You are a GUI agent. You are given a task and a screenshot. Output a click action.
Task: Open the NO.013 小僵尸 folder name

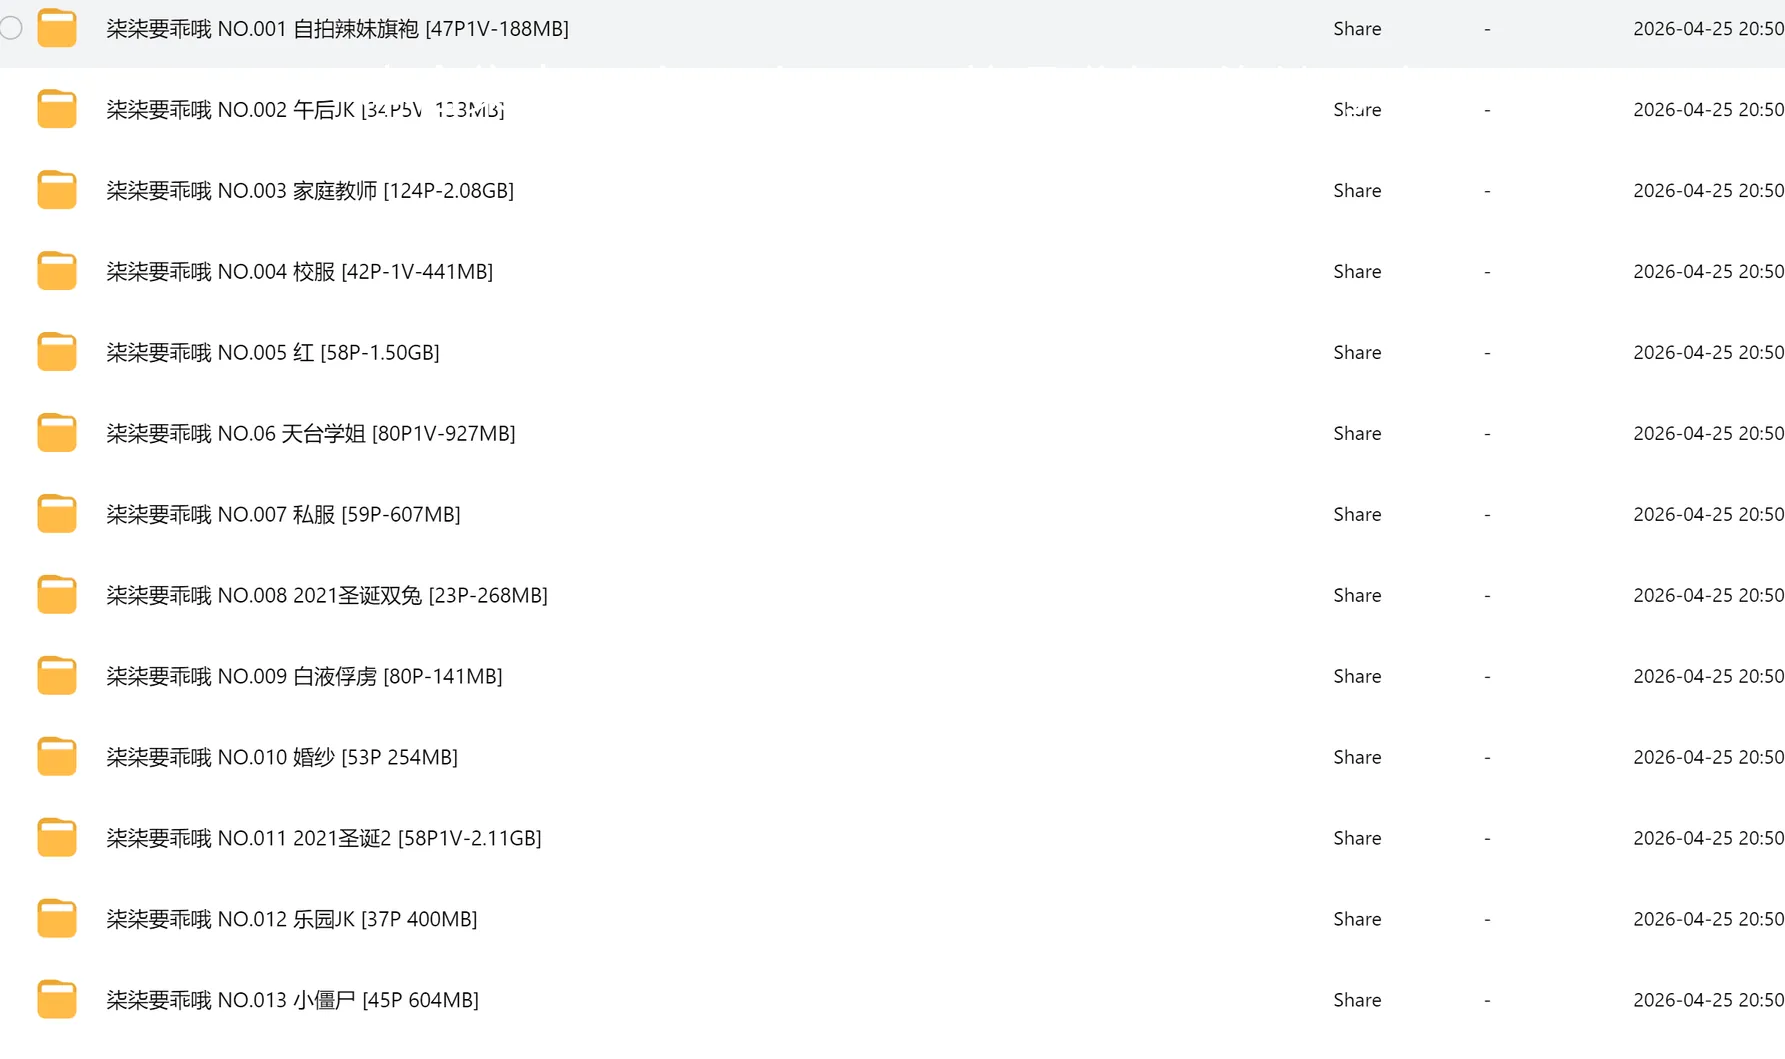293,1000
